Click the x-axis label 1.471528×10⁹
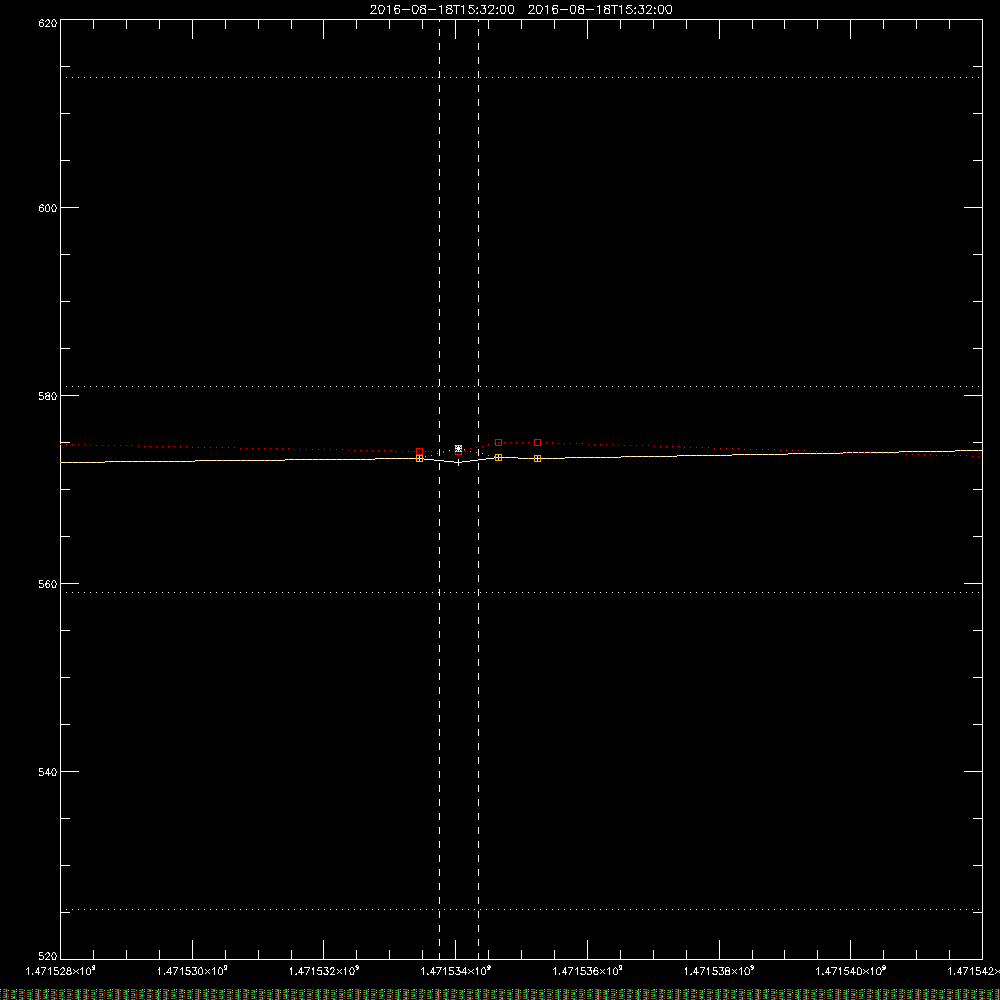The image size is (1000, 1000). [x=61, y=971]
